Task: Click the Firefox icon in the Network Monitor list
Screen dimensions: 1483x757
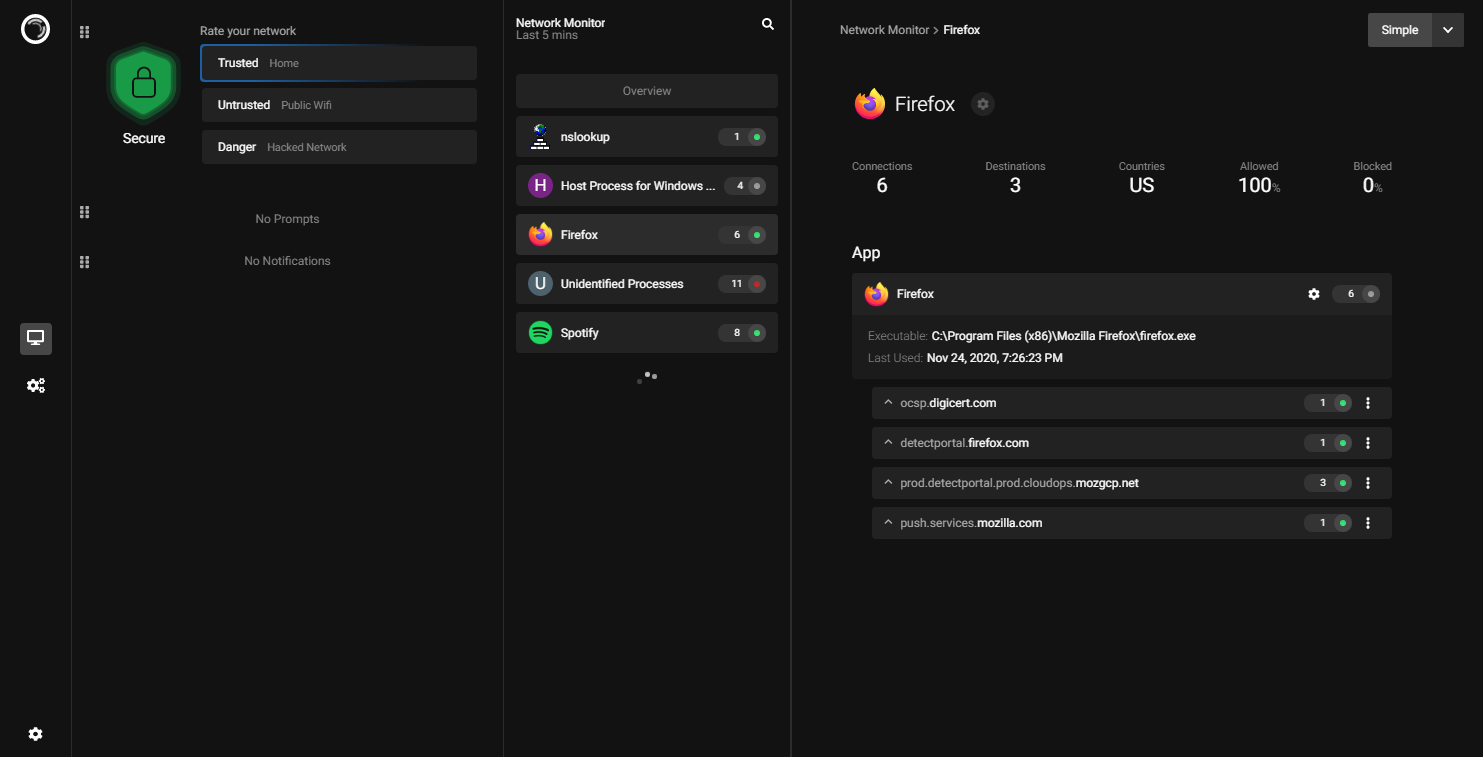Action: click(540, 235)
